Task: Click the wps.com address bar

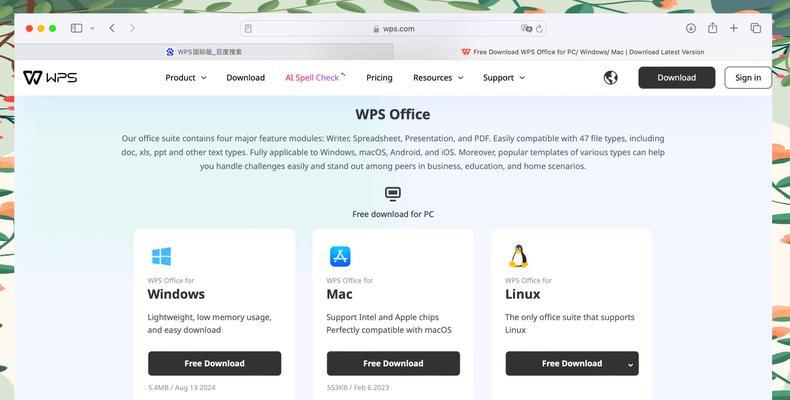Action: coord(393,29)
